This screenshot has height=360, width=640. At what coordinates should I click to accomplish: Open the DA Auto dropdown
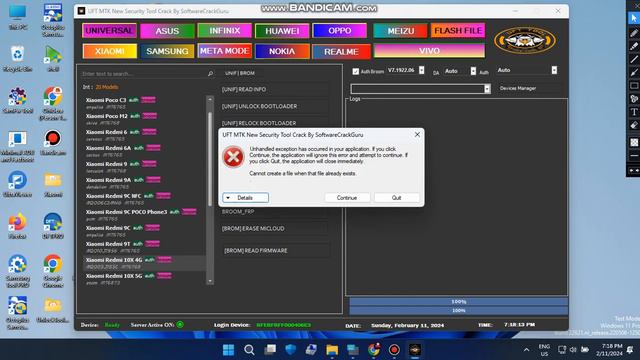[x=473, y=71]
